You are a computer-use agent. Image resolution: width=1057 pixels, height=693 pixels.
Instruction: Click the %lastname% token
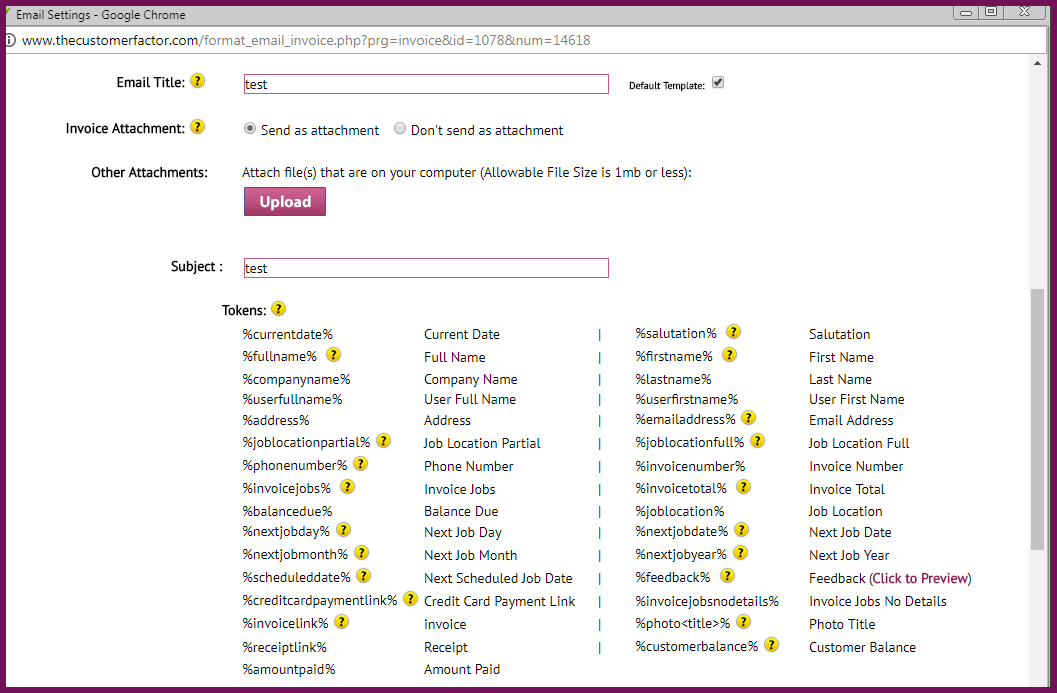[x=673, y=380]
